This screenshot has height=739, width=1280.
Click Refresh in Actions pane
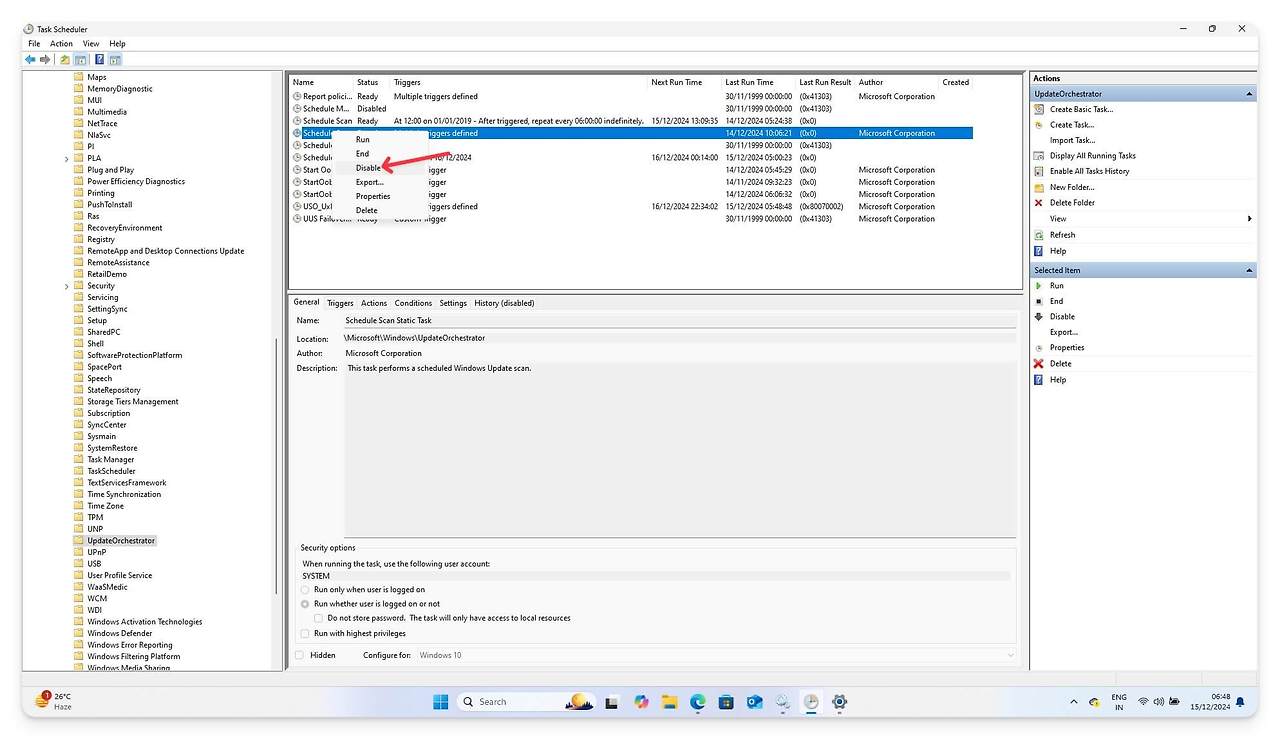tap(1062, 235)
